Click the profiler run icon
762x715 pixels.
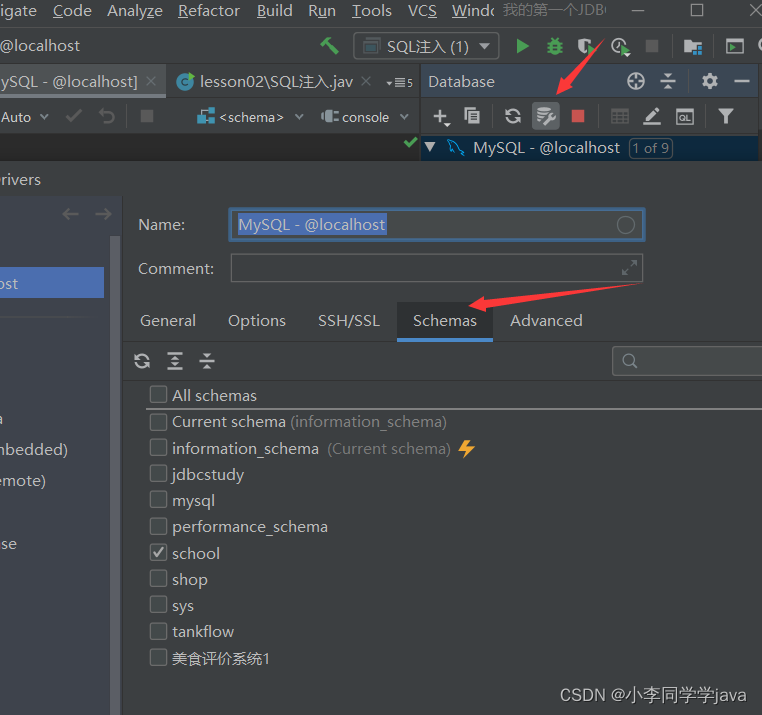coord(621,47)
